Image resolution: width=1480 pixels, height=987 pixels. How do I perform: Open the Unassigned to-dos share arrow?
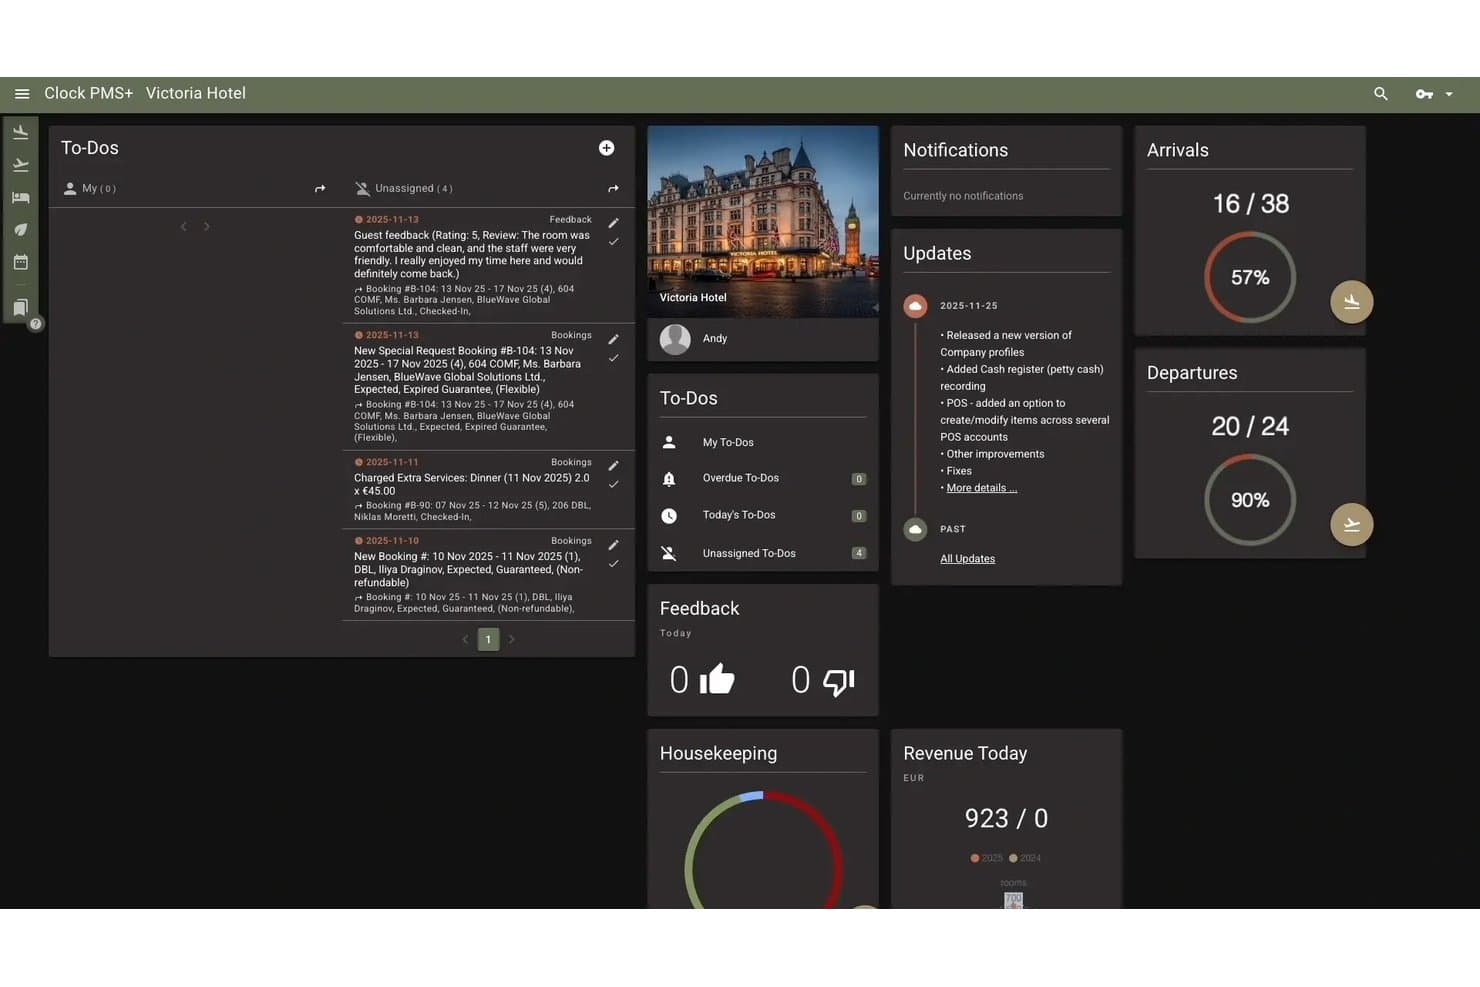click(613, 189)
